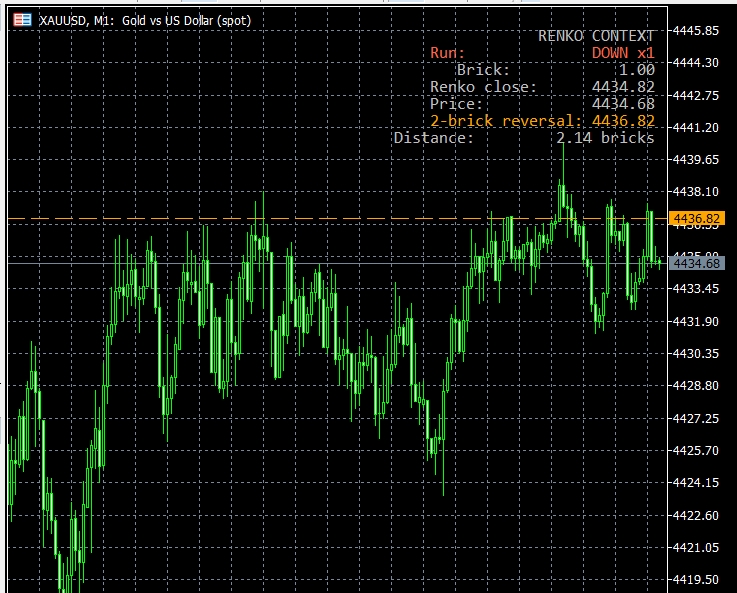Click the 'Distance:' label in the panel
The image size is (737, 593).
tap(433, 138)
